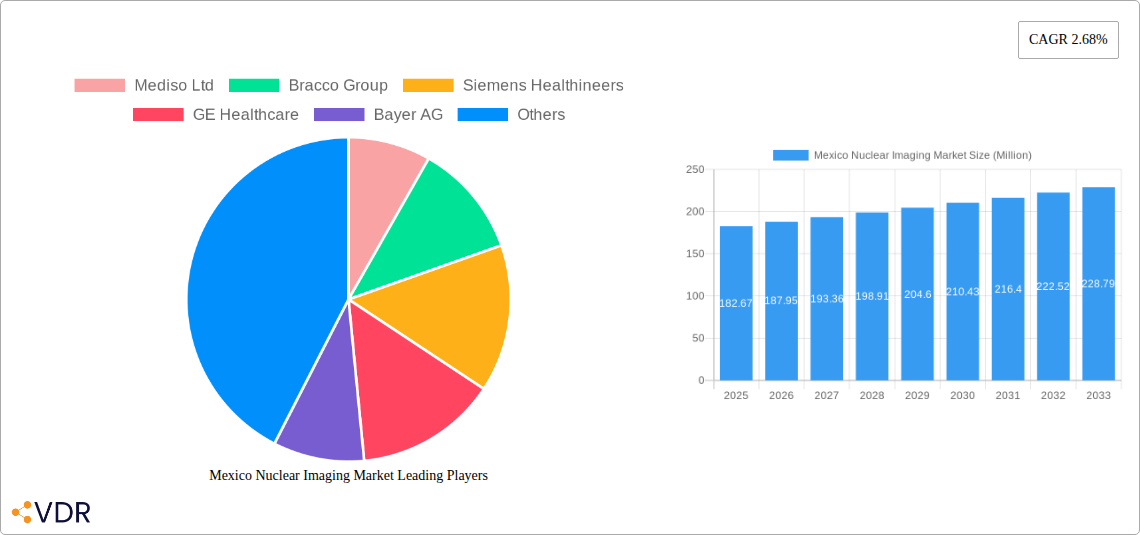The image size is (1140, 535).
Task: Click the 2032 bar showing 222.52
Action: [1053, 286]
